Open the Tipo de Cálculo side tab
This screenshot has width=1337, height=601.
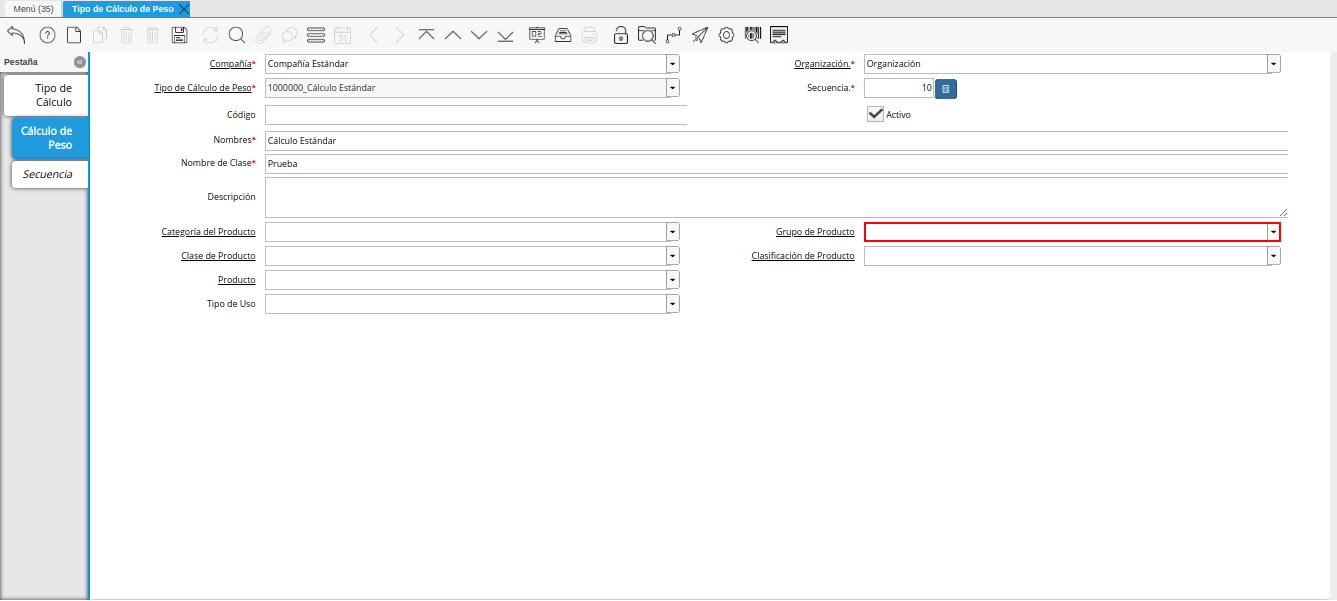point(46,95)
